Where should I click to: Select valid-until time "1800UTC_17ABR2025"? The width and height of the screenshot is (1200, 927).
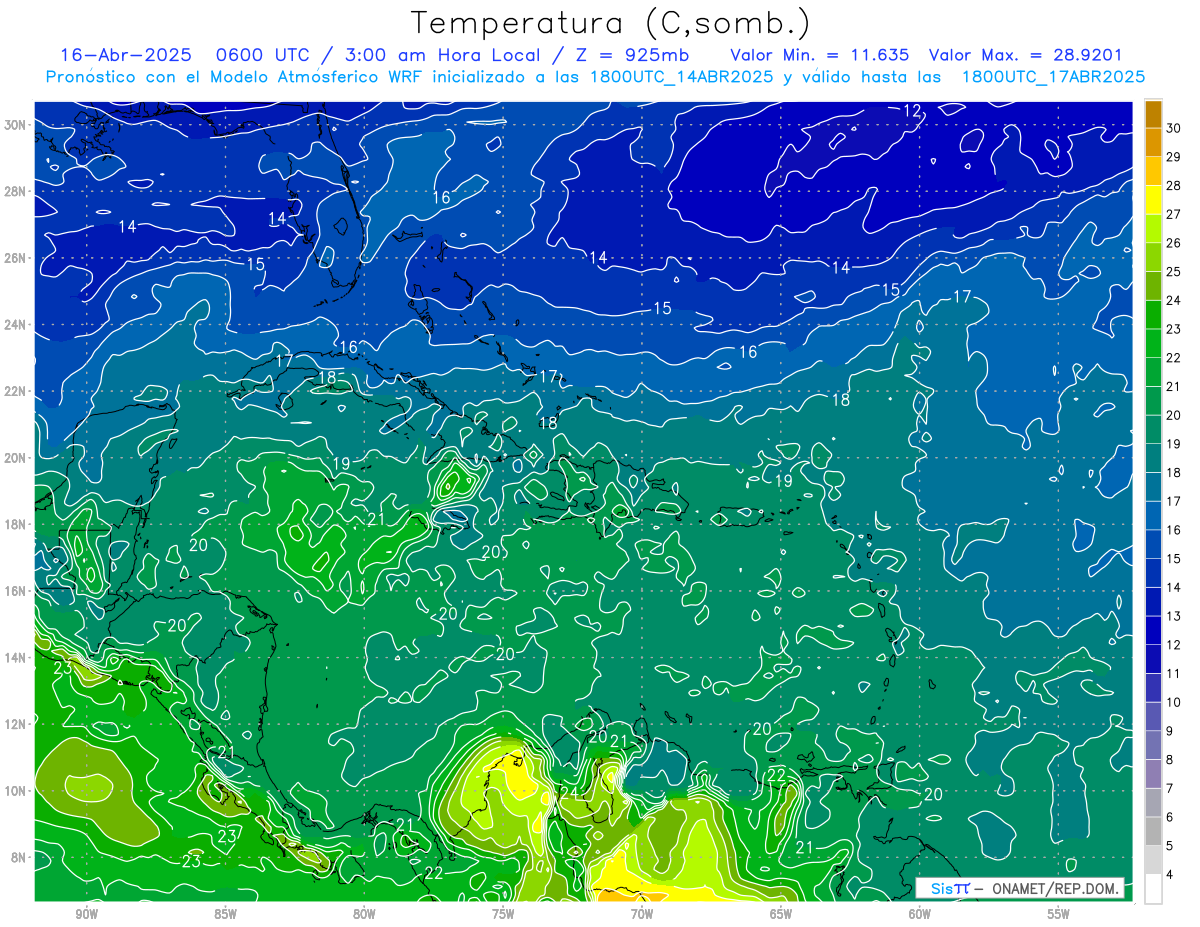pyautogui.click(x=1053, y=77)
